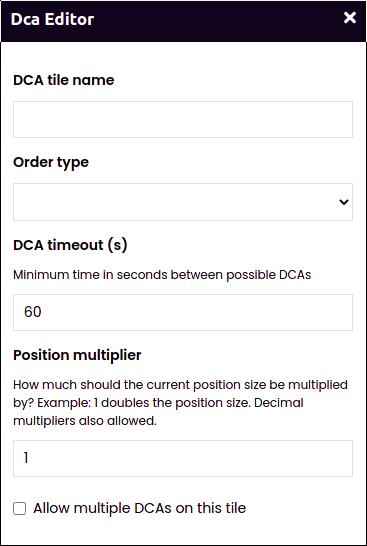The width and height of the screenshot is (367, 546).
Task: Click the 'Dca Editor' title text
Action: (x=52, y=19)
